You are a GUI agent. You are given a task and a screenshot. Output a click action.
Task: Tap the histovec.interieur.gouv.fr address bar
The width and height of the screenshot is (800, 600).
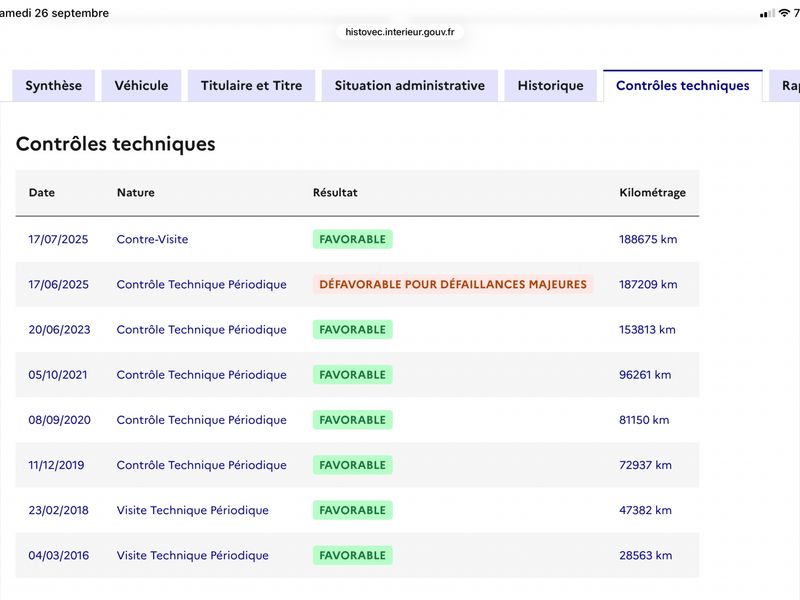click(x=399, y=32)
